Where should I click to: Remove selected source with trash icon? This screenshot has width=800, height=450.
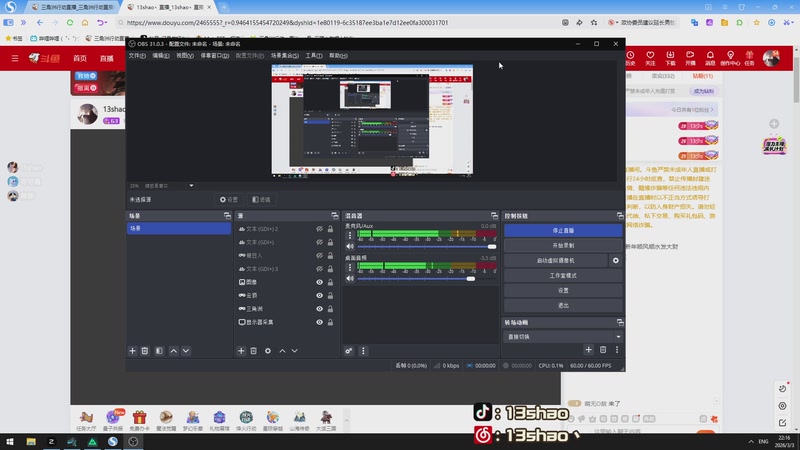(254, 351)
